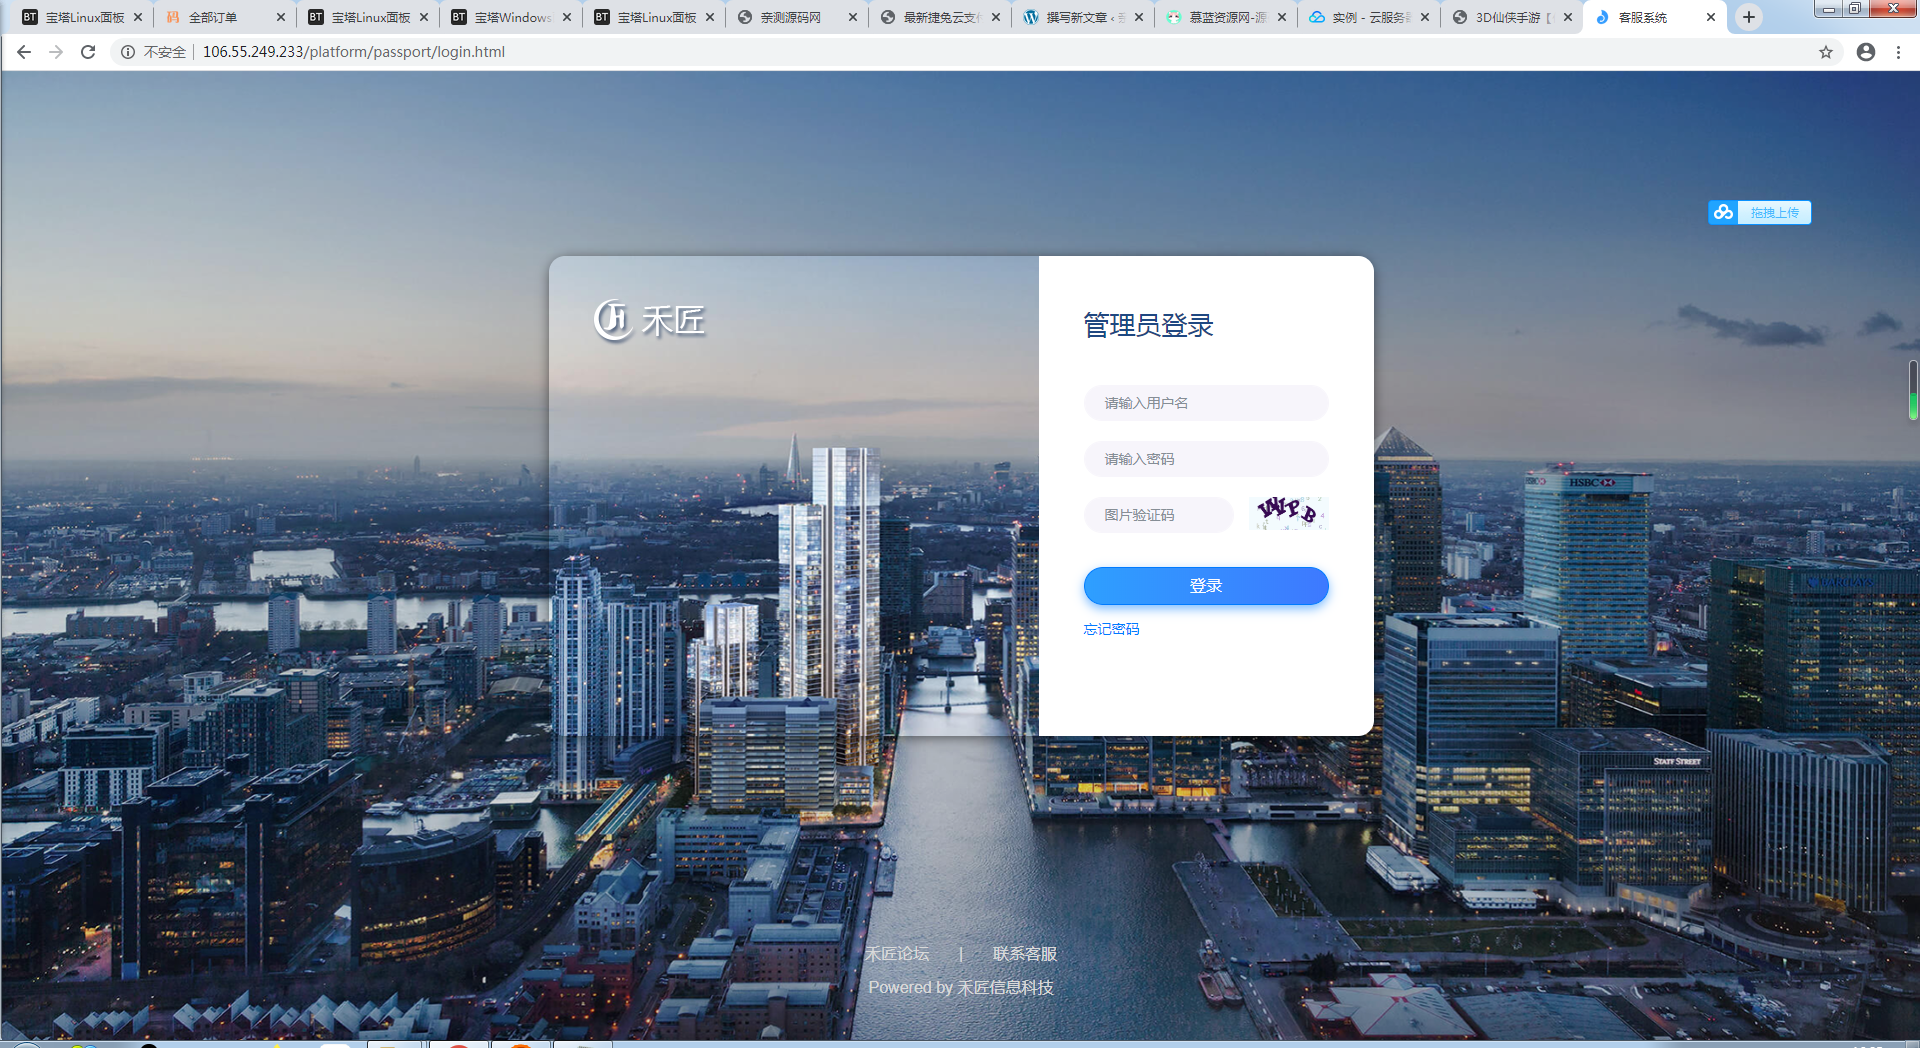Open the 联系客服 footer link
The height and width of the screenshot is (1048, 1920).
click(x=1025, y=954)
